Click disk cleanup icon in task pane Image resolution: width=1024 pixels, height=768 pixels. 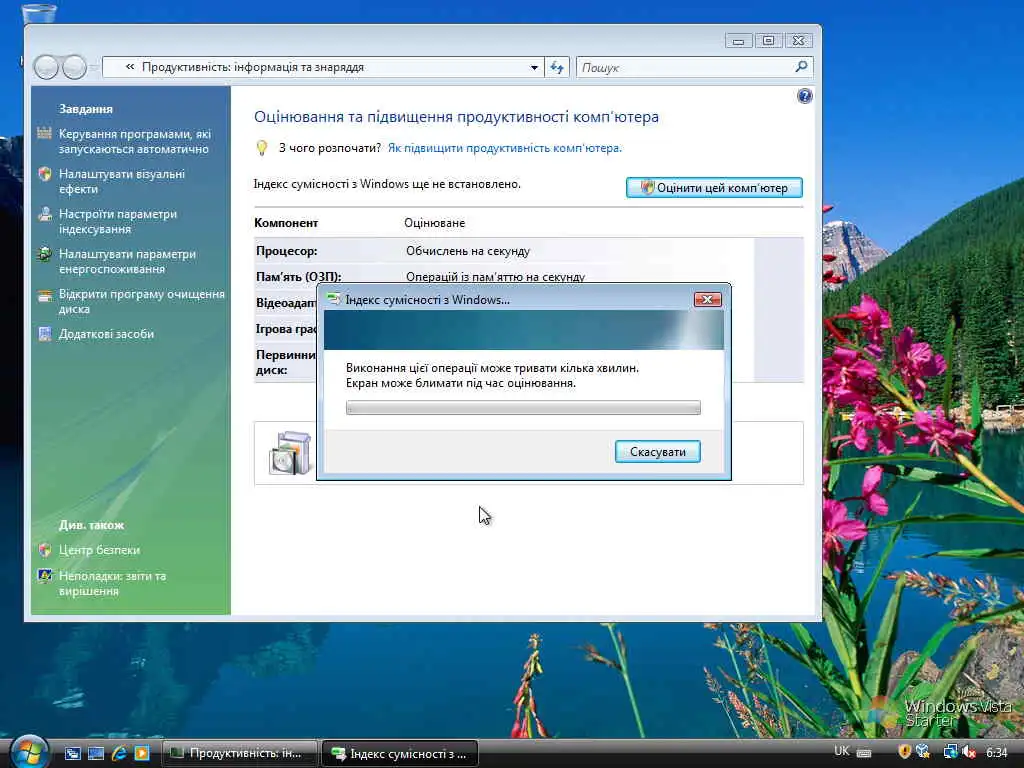pos(44,295)
